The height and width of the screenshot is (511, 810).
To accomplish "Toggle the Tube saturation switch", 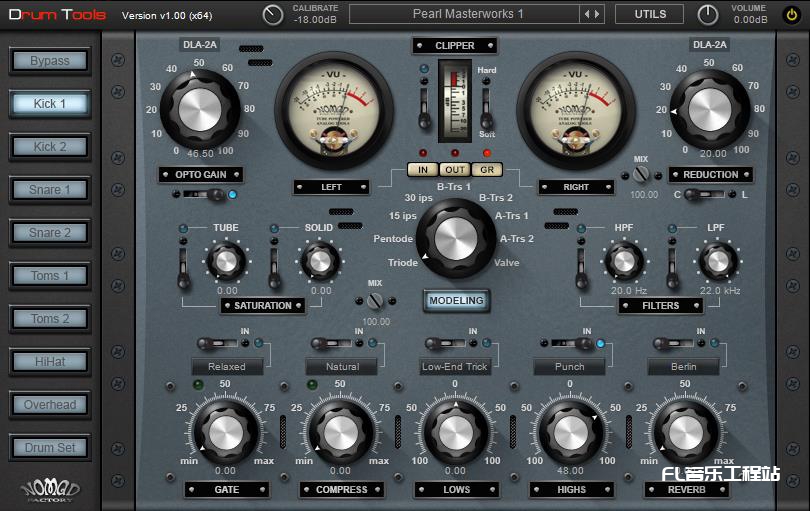I will coord(183,268).
